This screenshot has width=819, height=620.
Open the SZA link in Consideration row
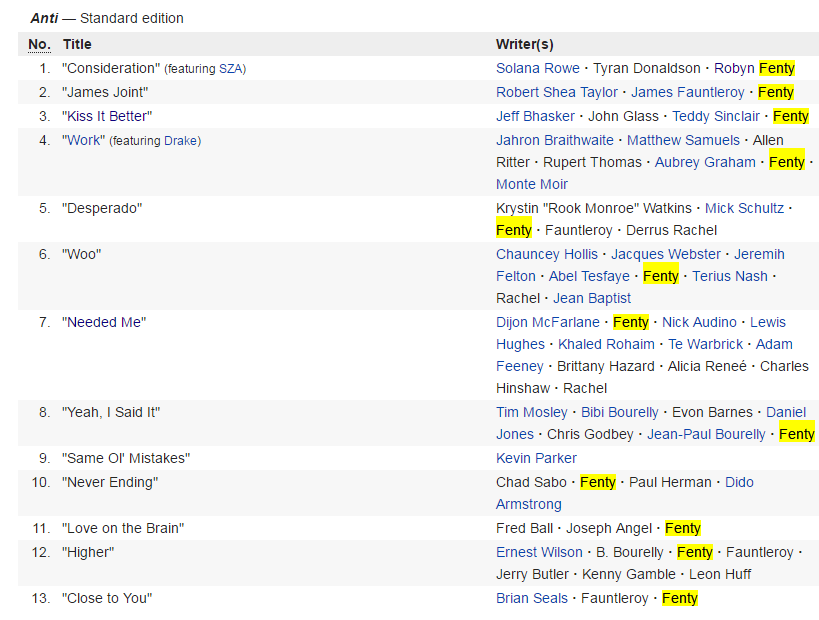pos(230,69)
